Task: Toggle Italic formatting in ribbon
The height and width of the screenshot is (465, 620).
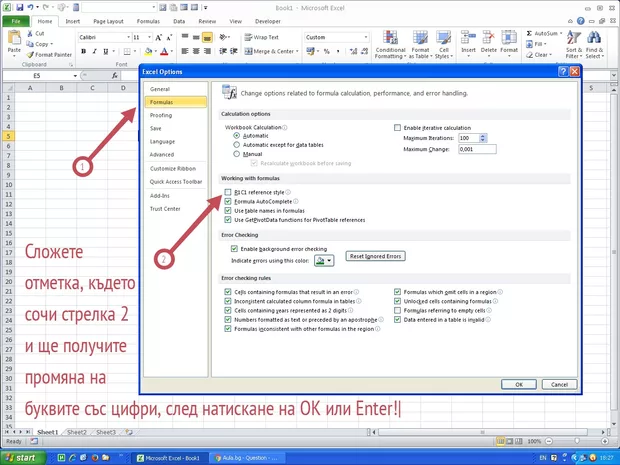Action: (x=95, y=51)
